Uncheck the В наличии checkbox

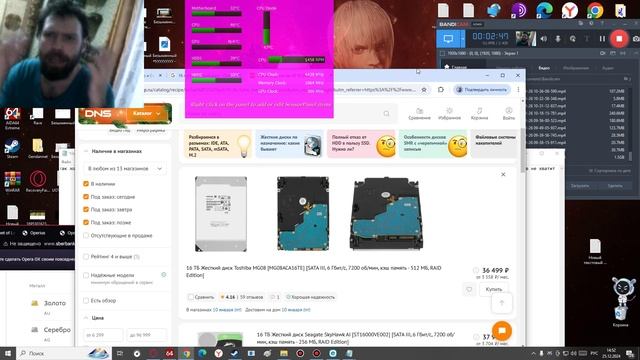coord(86,184)
